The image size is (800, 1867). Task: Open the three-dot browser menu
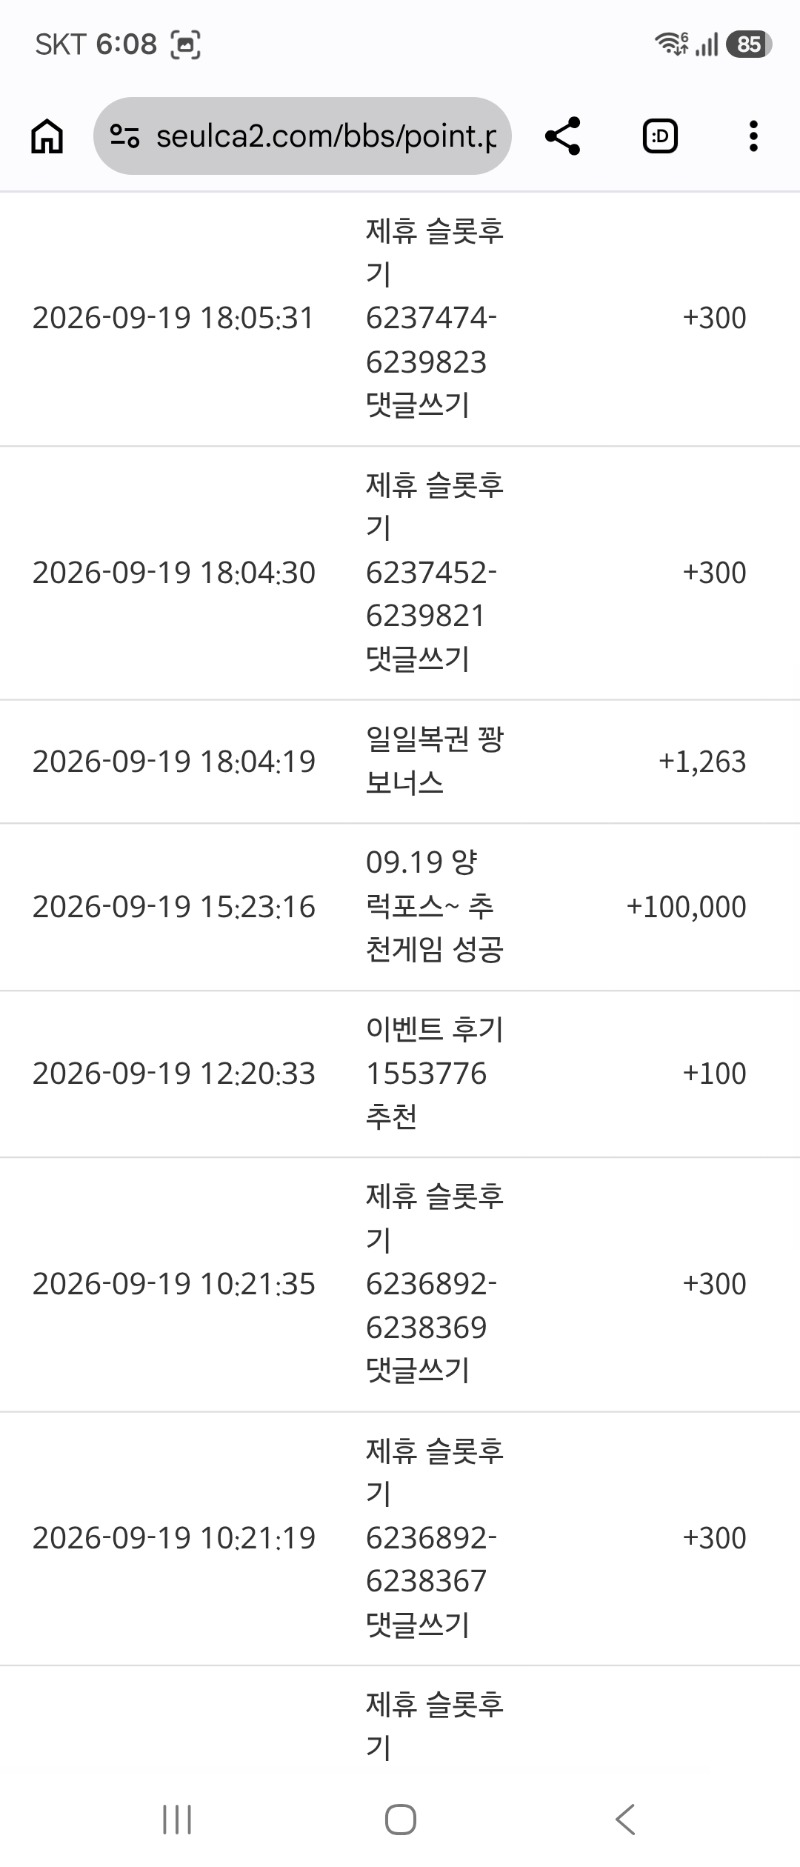[x=753, y=136]
